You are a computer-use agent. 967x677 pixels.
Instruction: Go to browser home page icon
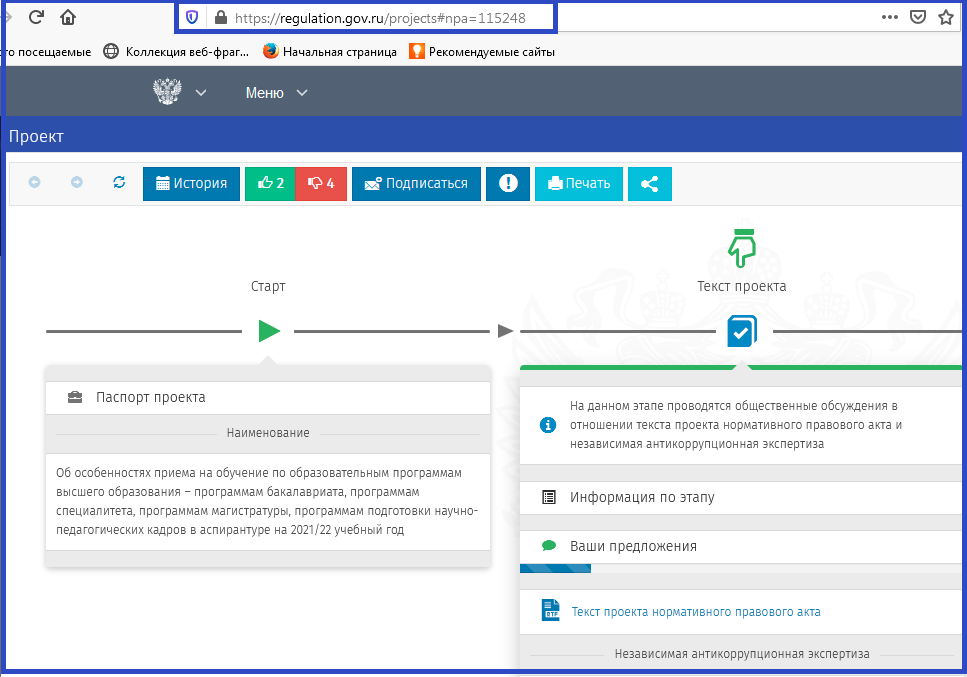coord(68,17)
